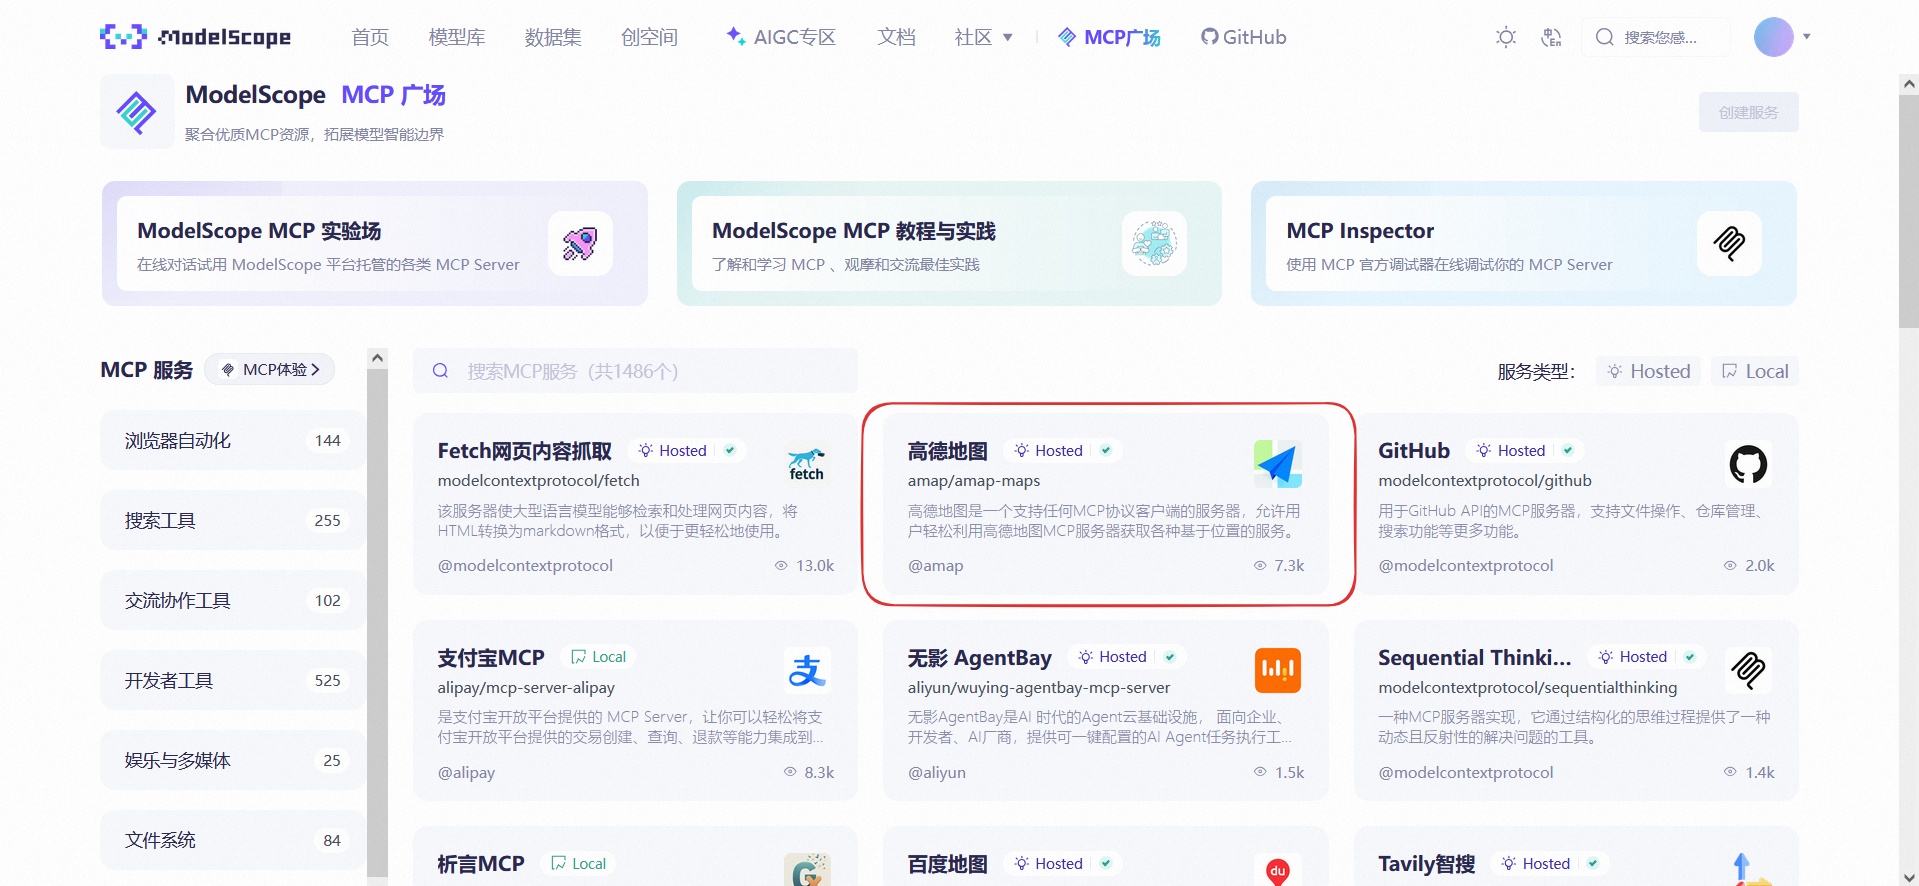The height and width of the screenshot is (886, 1919).
Task: Click the Sequential Thinking service logo
Action: tap(1748, 670)
